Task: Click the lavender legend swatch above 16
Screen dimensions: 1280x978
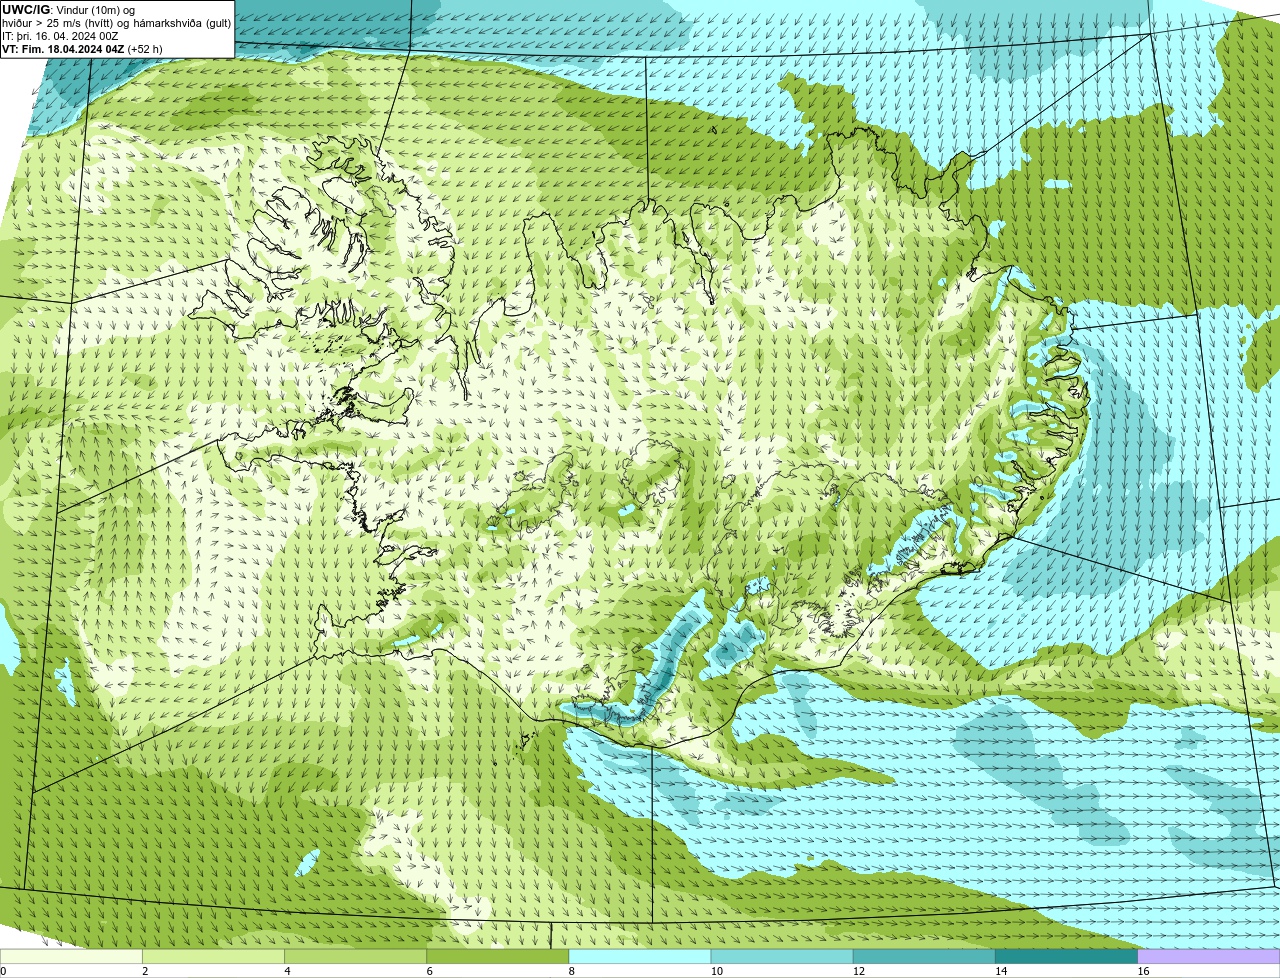Action: (1209, 956)
